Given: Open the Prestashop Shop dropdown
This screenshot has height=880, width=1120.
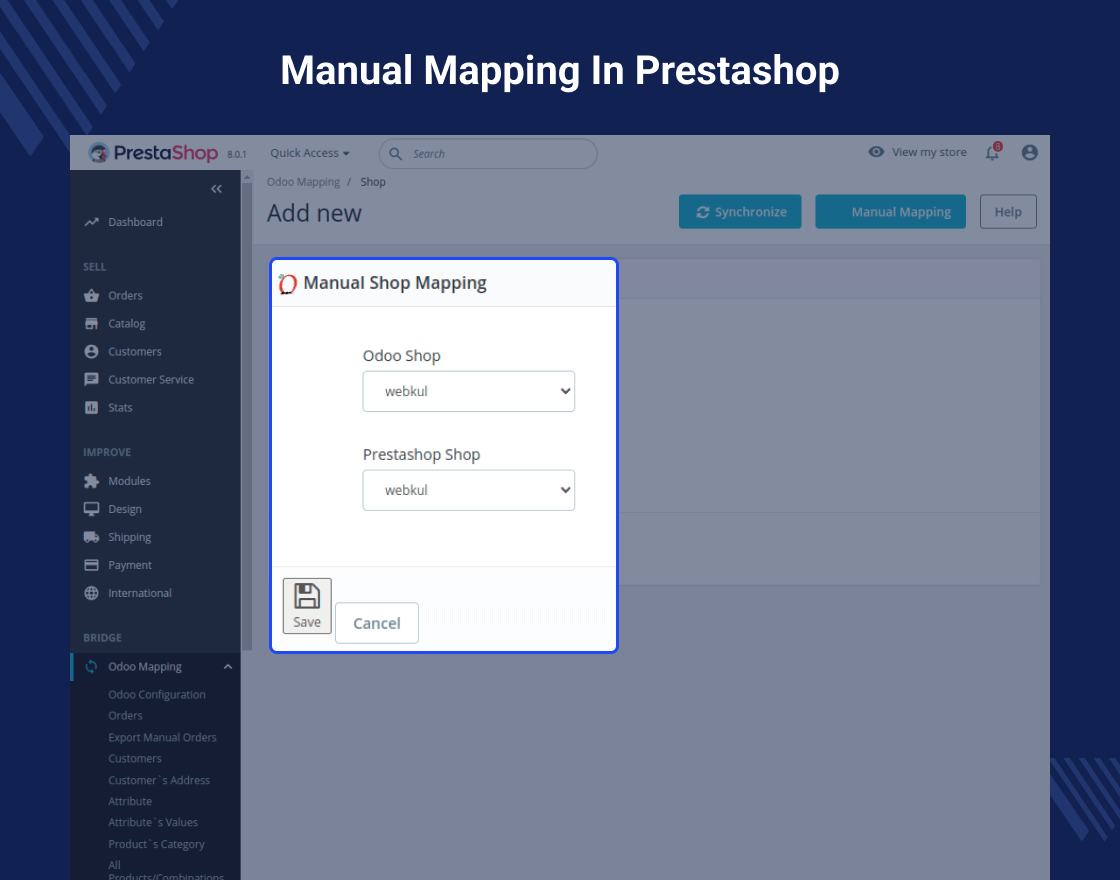Looking at the screenshot, I should tap(469, 490).
